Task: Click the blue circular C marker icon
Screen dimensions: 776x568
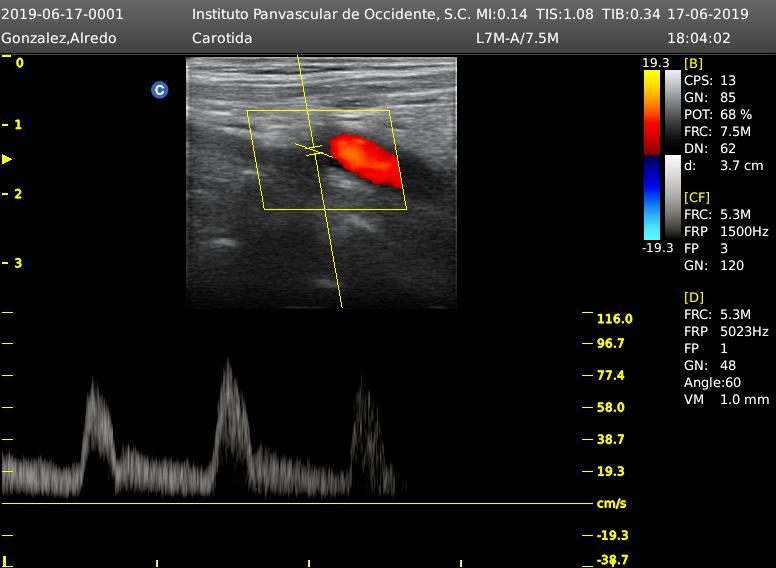Action: pyautogui.click(x=159, y=90)
